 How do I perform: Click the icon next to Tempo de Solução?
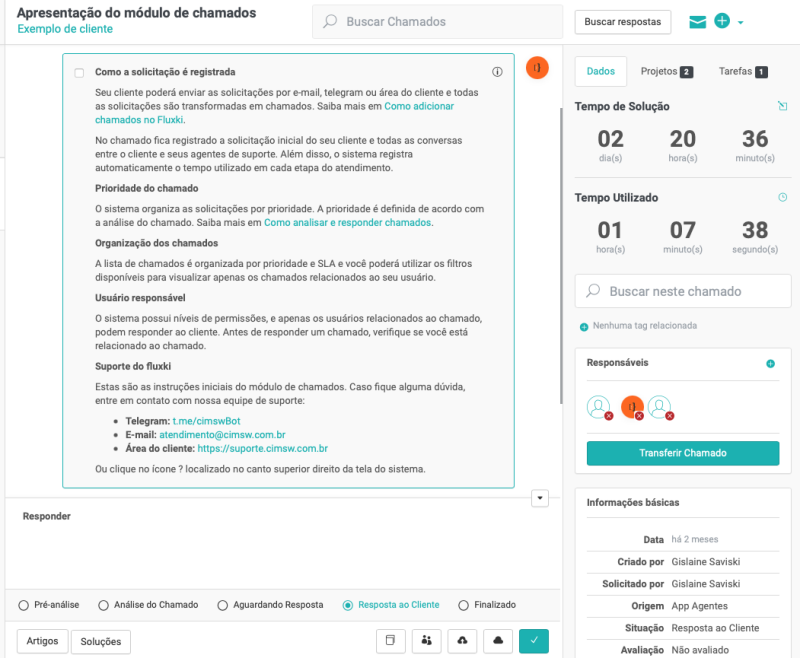[782, 106]
